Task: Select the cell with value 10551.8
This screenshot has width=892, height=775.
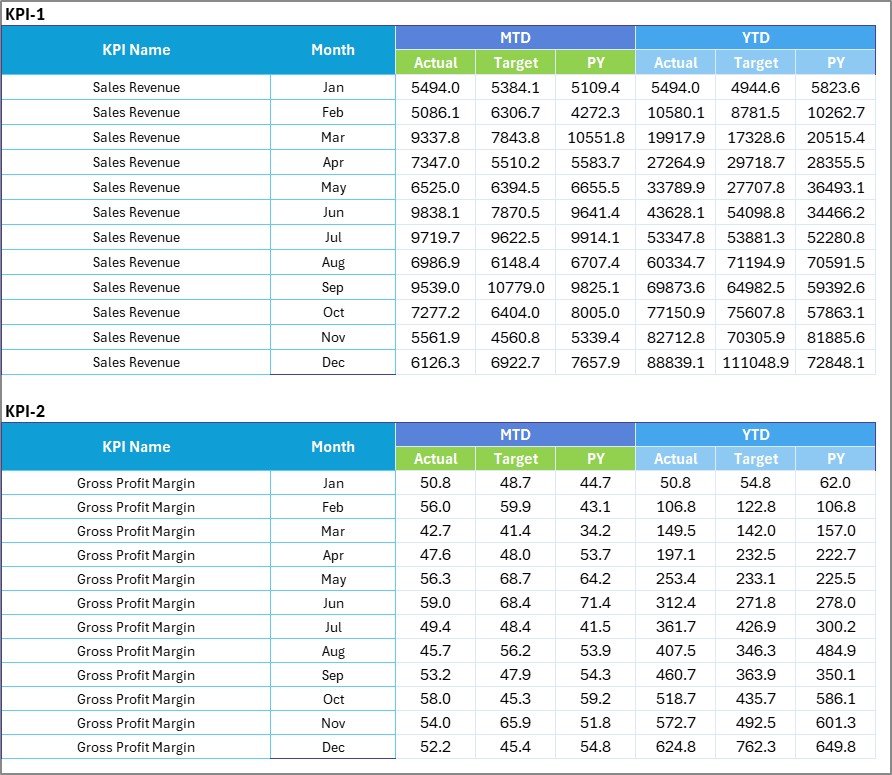Action: pos(595,137)
